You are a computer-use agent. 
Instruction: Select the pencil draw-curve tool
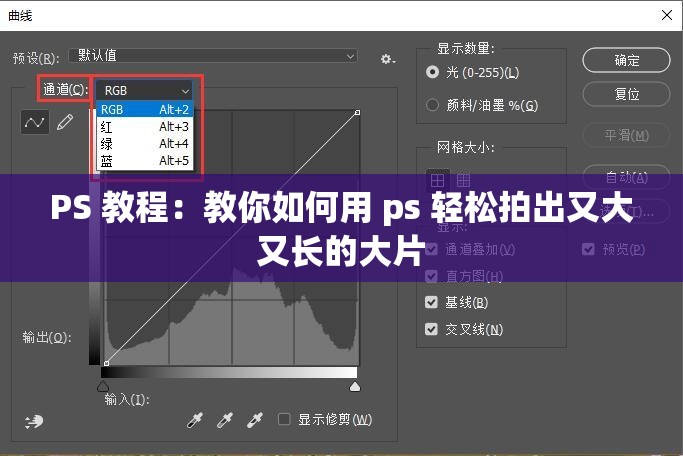[x=65, y=122]
